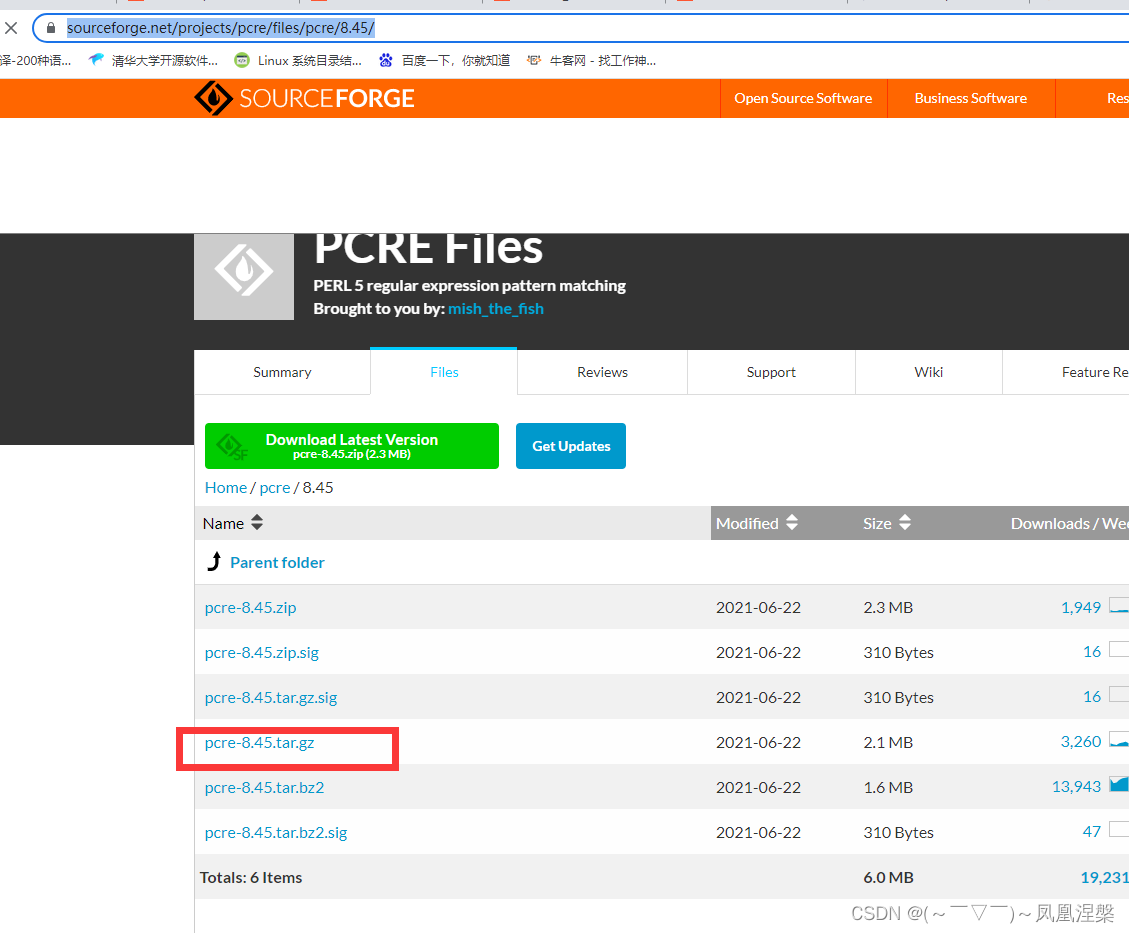Go to pcre breadcrumb link
Viewport: 1129px width, 933px height.
[274, 487]
